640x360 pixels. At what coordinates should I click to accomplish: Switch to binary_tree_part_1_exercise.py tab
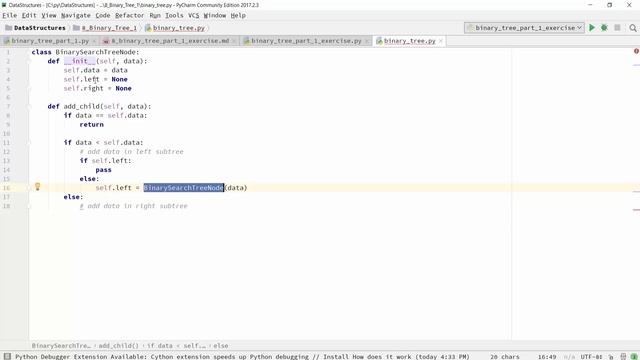coord(306,41)
